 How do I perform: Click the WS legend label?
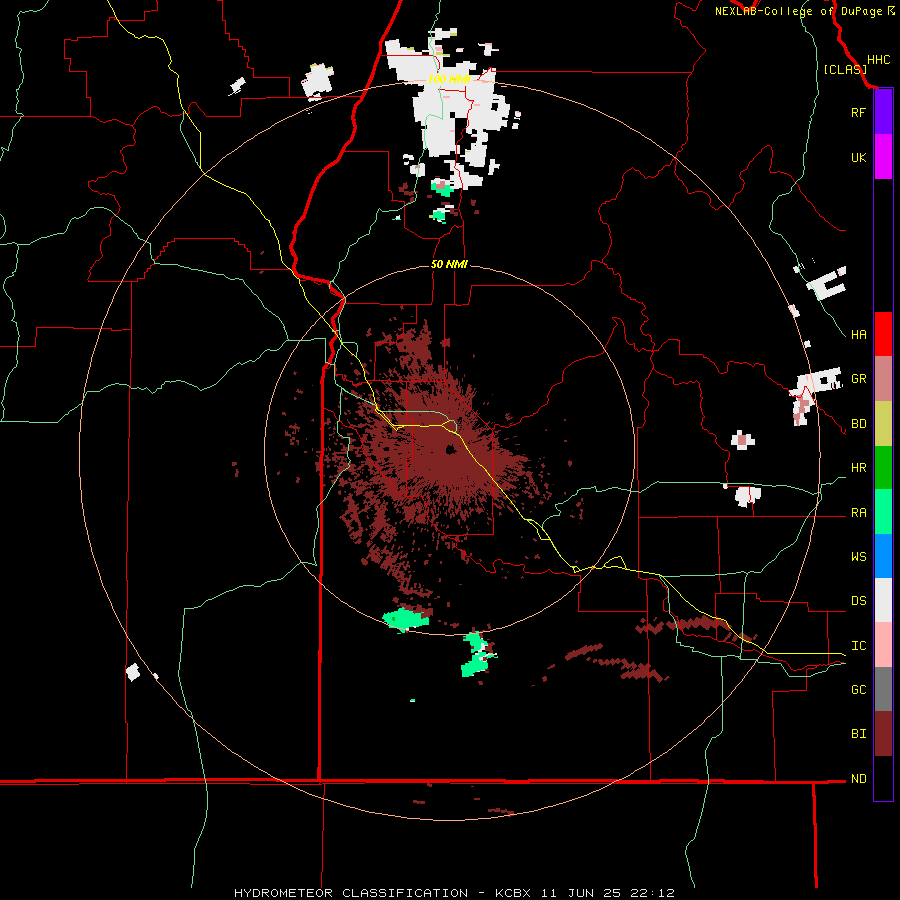tap(858, 557)
